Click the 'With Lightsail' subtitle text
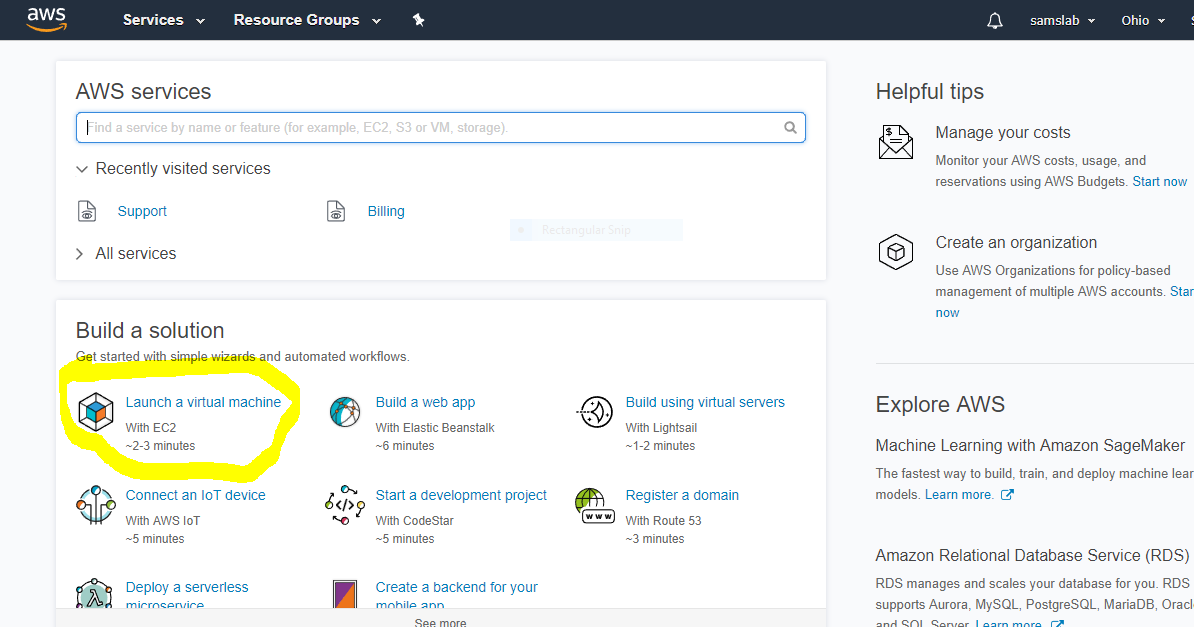Image resolution: width=1194 pixels, height=627 pixels. coord(661,428)
